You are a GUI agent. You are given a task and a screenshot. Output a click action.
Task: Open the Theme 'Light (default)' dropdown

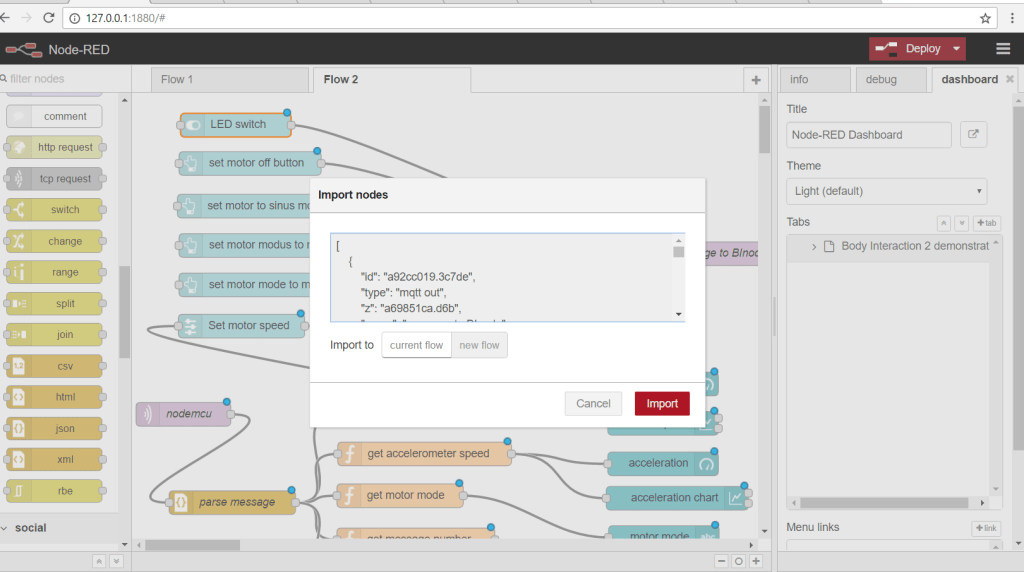(x=886, y=191)
